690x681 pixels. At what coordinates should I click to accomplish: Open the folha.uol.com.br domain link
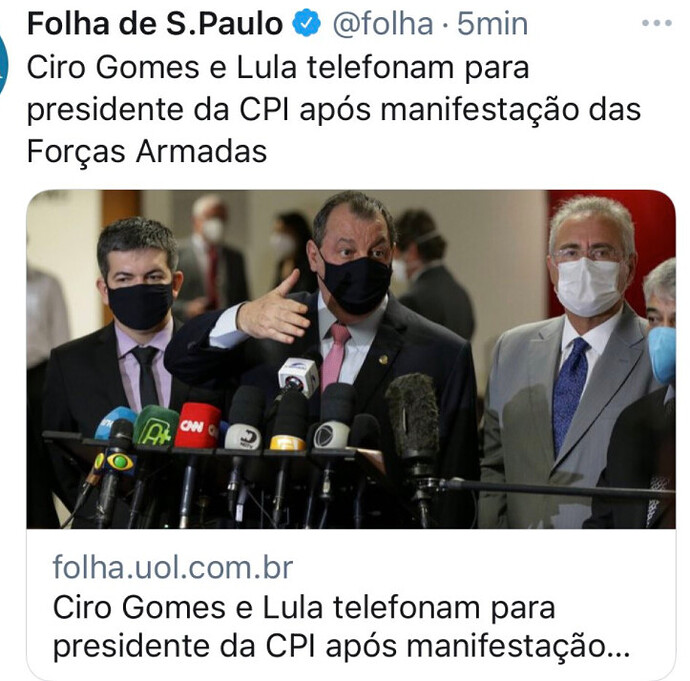click(x=172, y=568)
